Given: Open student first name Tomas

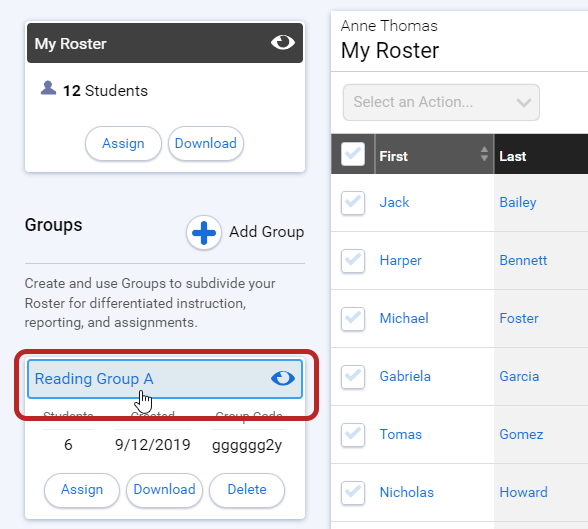Looking at the screenshot, I should pyautogui.click(x=400, y=435).
